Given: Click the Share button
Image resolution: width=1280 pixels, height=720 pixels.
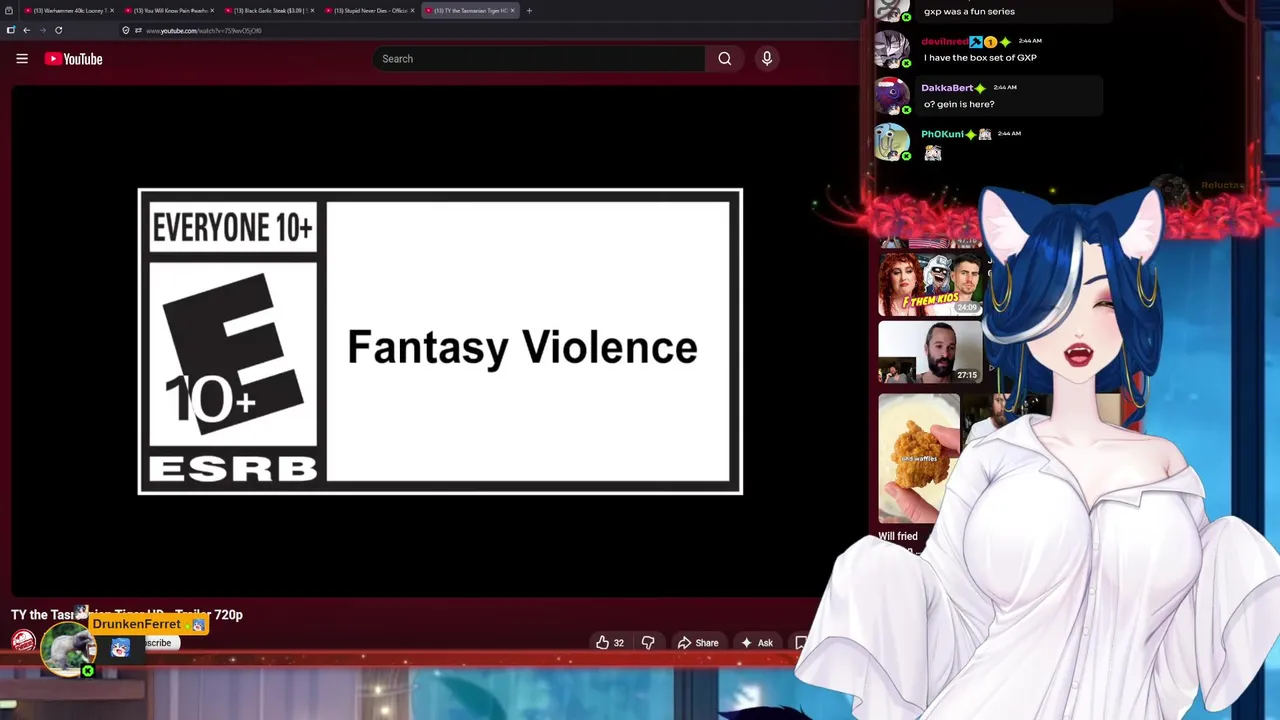Looking at the screenshot, I should (x=697, y=643).
